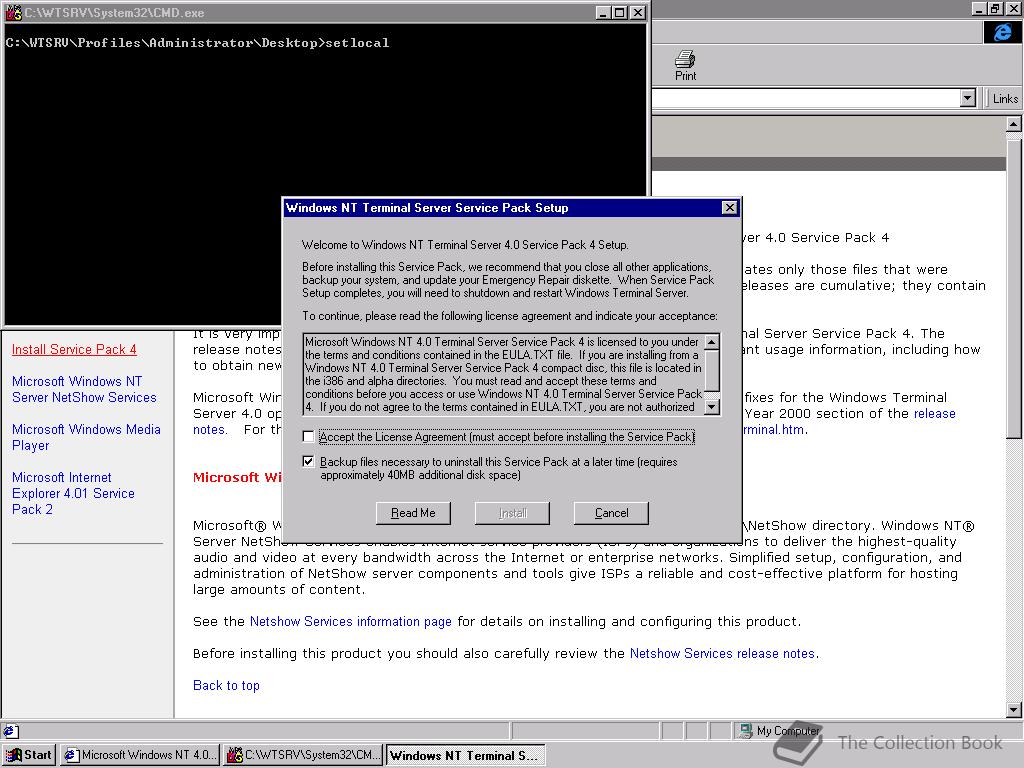Open the address bar dropdown arrow
1024x768 pixels.
968,99
